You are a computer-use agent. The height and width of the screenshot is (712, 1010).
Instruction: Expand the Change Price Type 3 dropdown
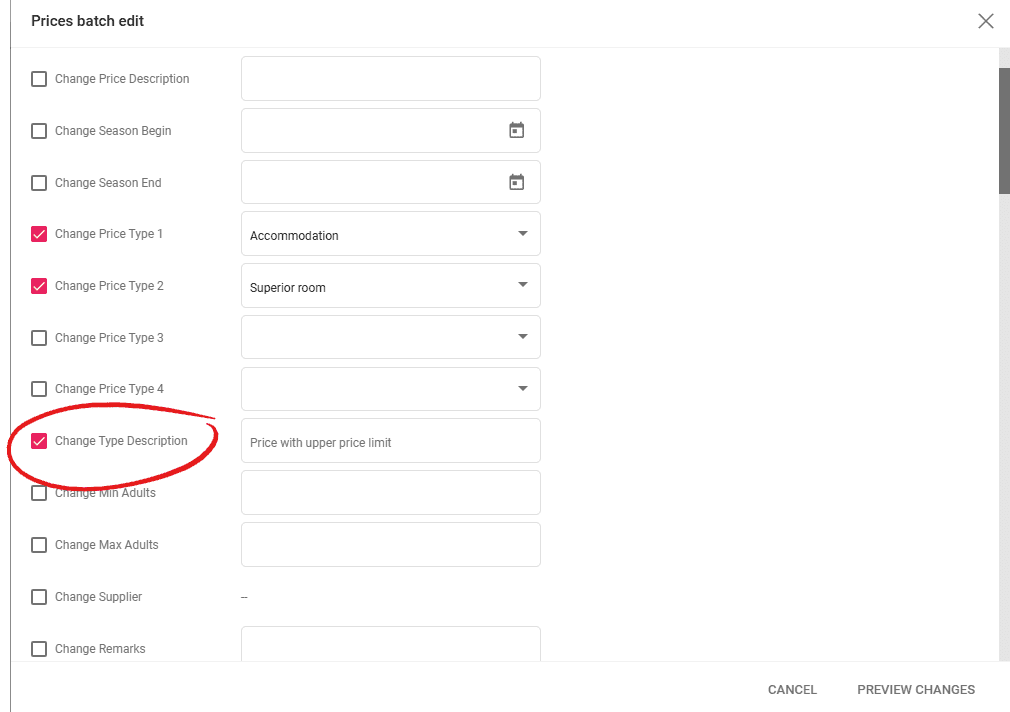pyautogui.click(x=522, y=337)
